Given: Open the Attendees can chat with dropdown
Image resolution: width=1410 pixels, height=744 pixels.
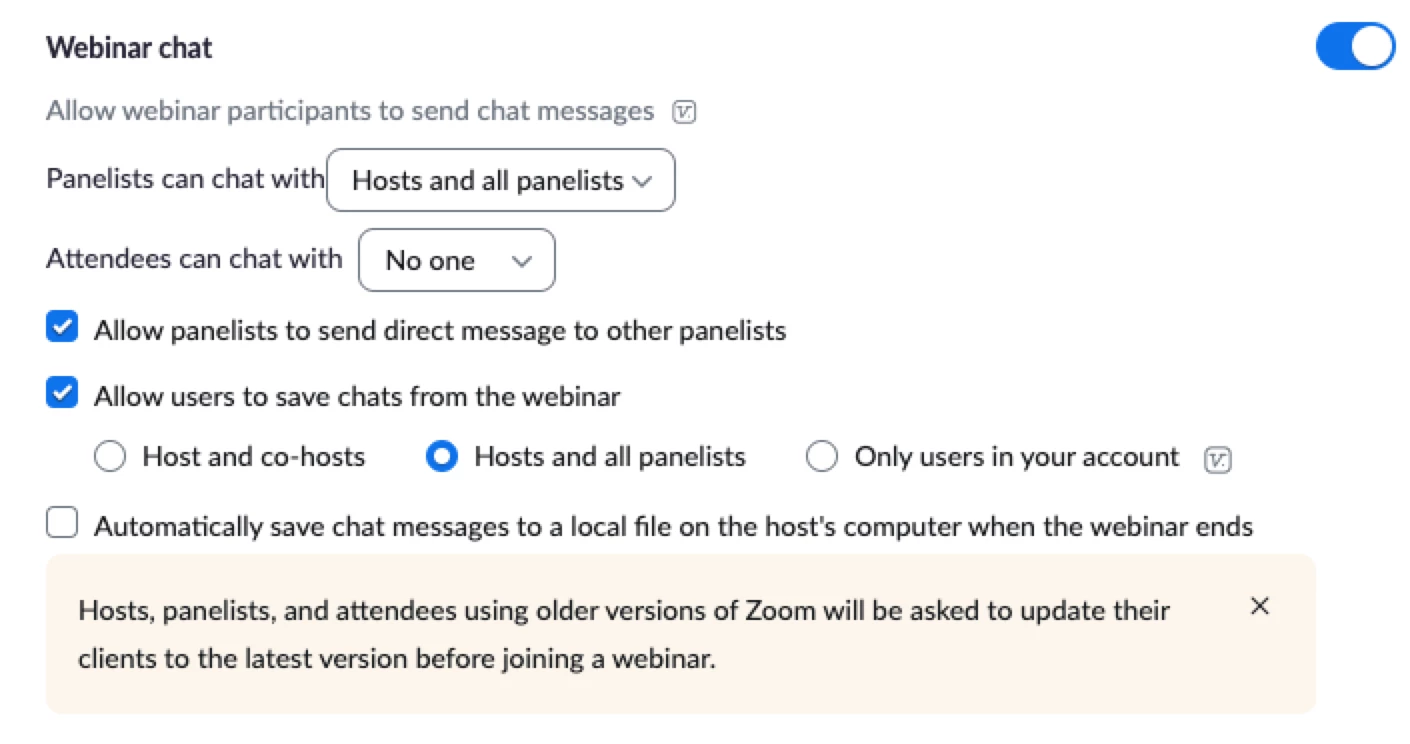Looking at the screenshot, I should pos(456,261).
